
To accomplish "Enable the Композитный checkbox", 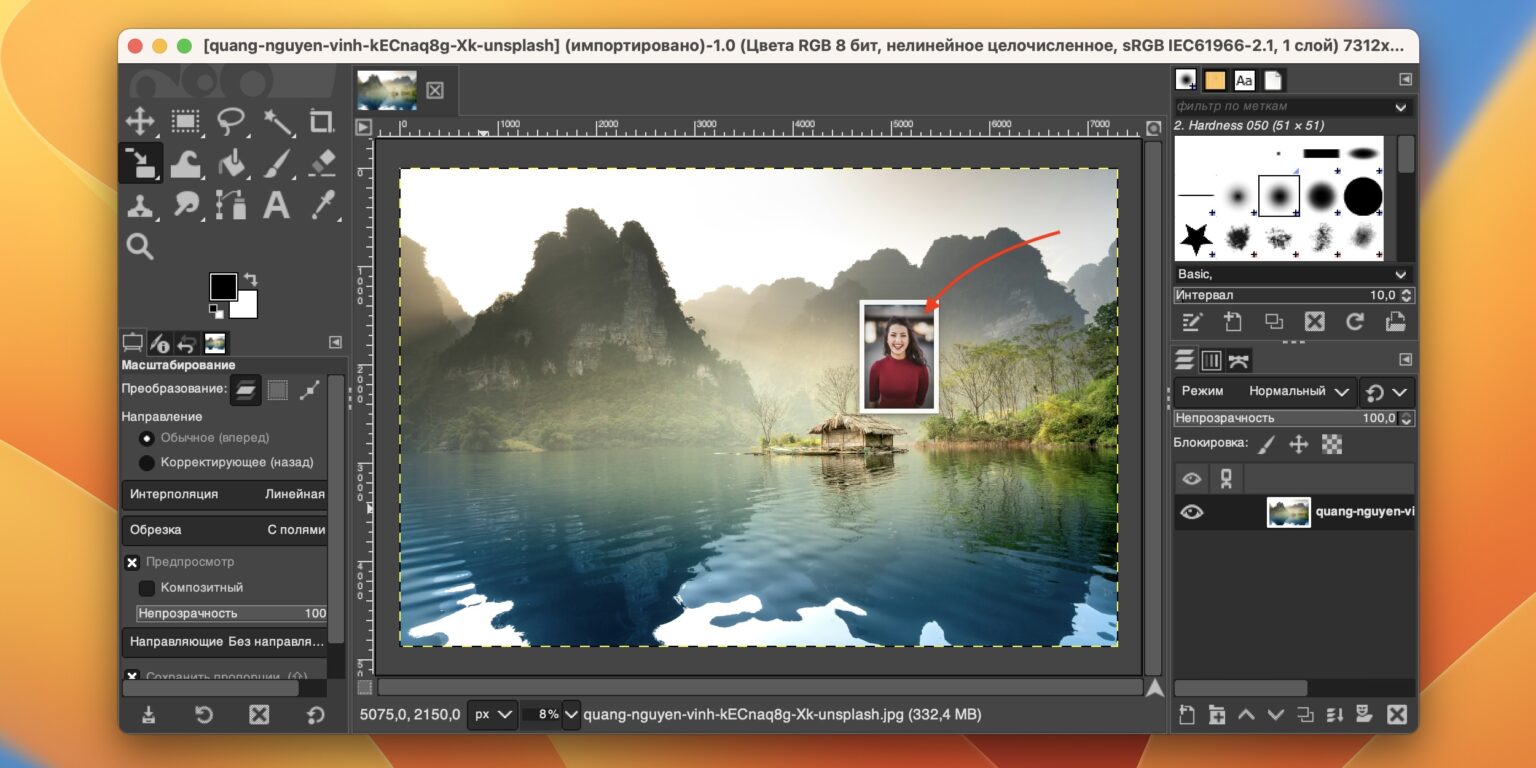I will 147,588.
